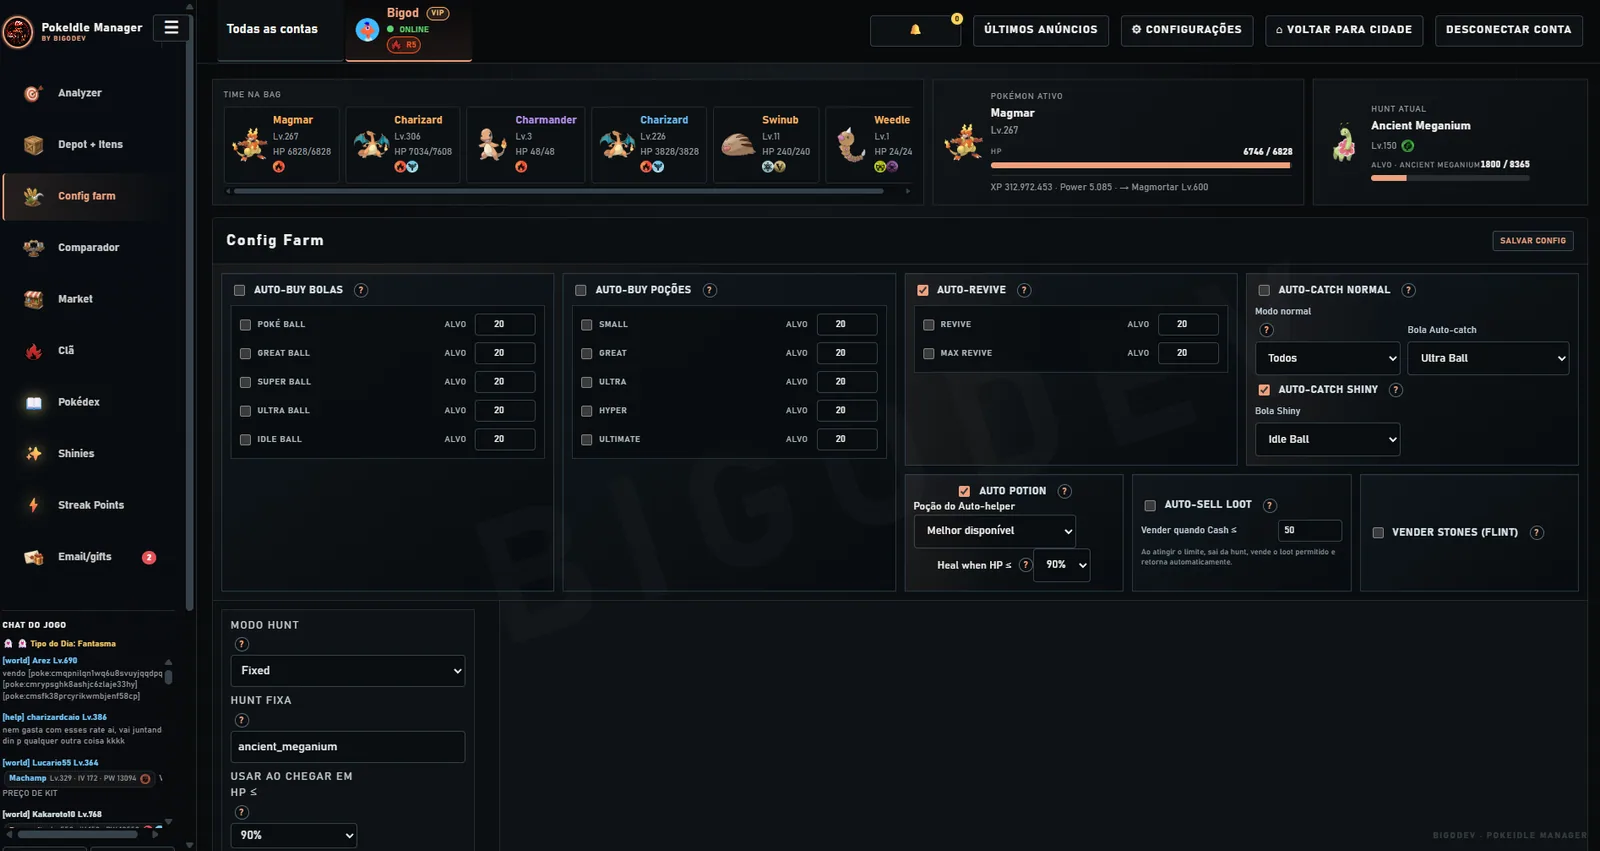The image size is (1600, 851).
Task: Click the SALVAR CONFIG button
Action: pos(1533,241)
